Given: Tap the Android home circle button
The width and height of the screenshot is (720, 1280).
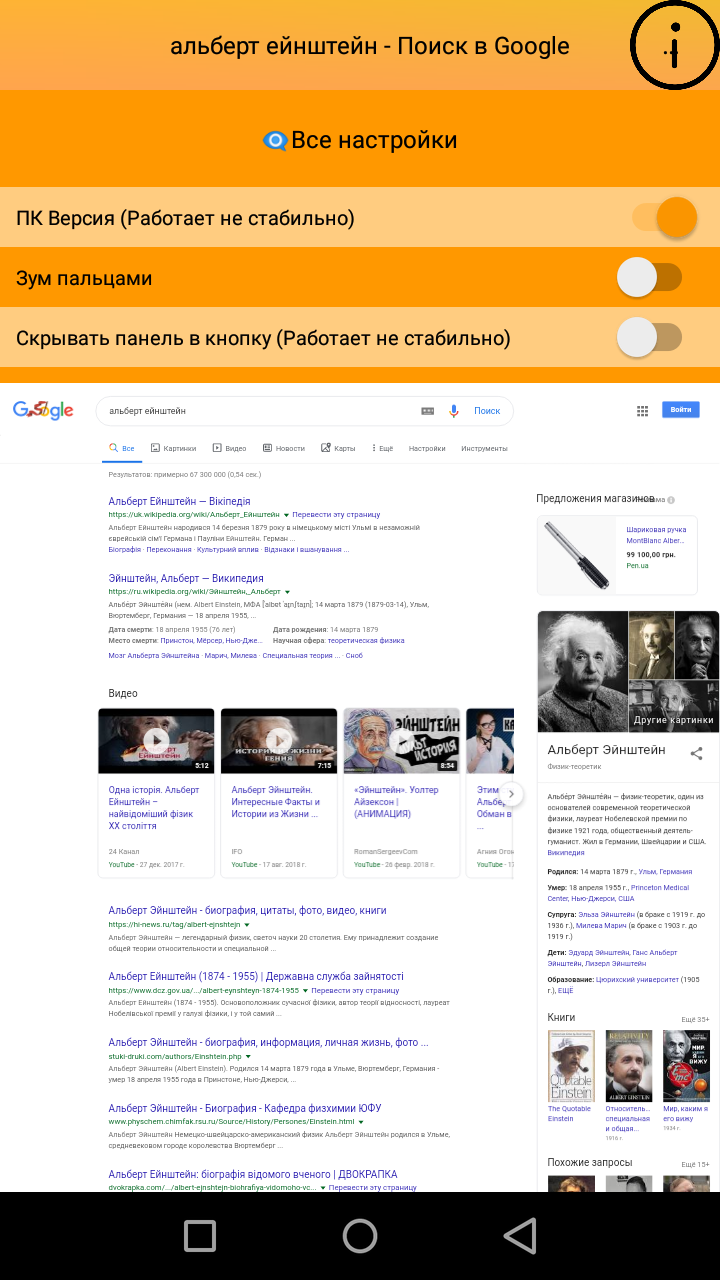Looking at the screenshot, I should [360, 1236].
